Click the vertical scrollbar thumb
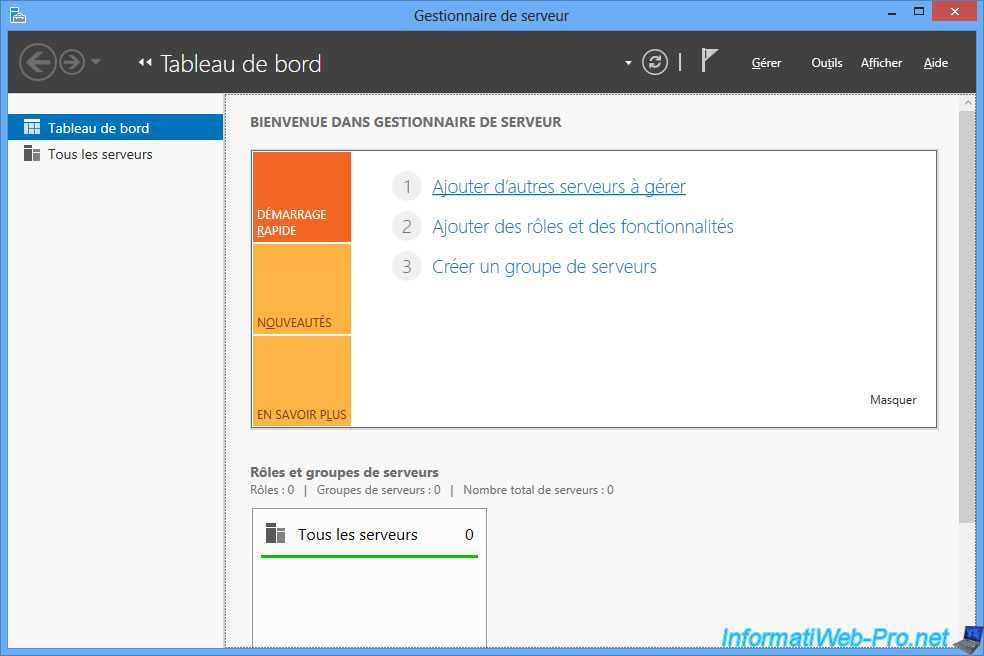Image resolution: width=984 pixels, height=656 pixels. 967,317
